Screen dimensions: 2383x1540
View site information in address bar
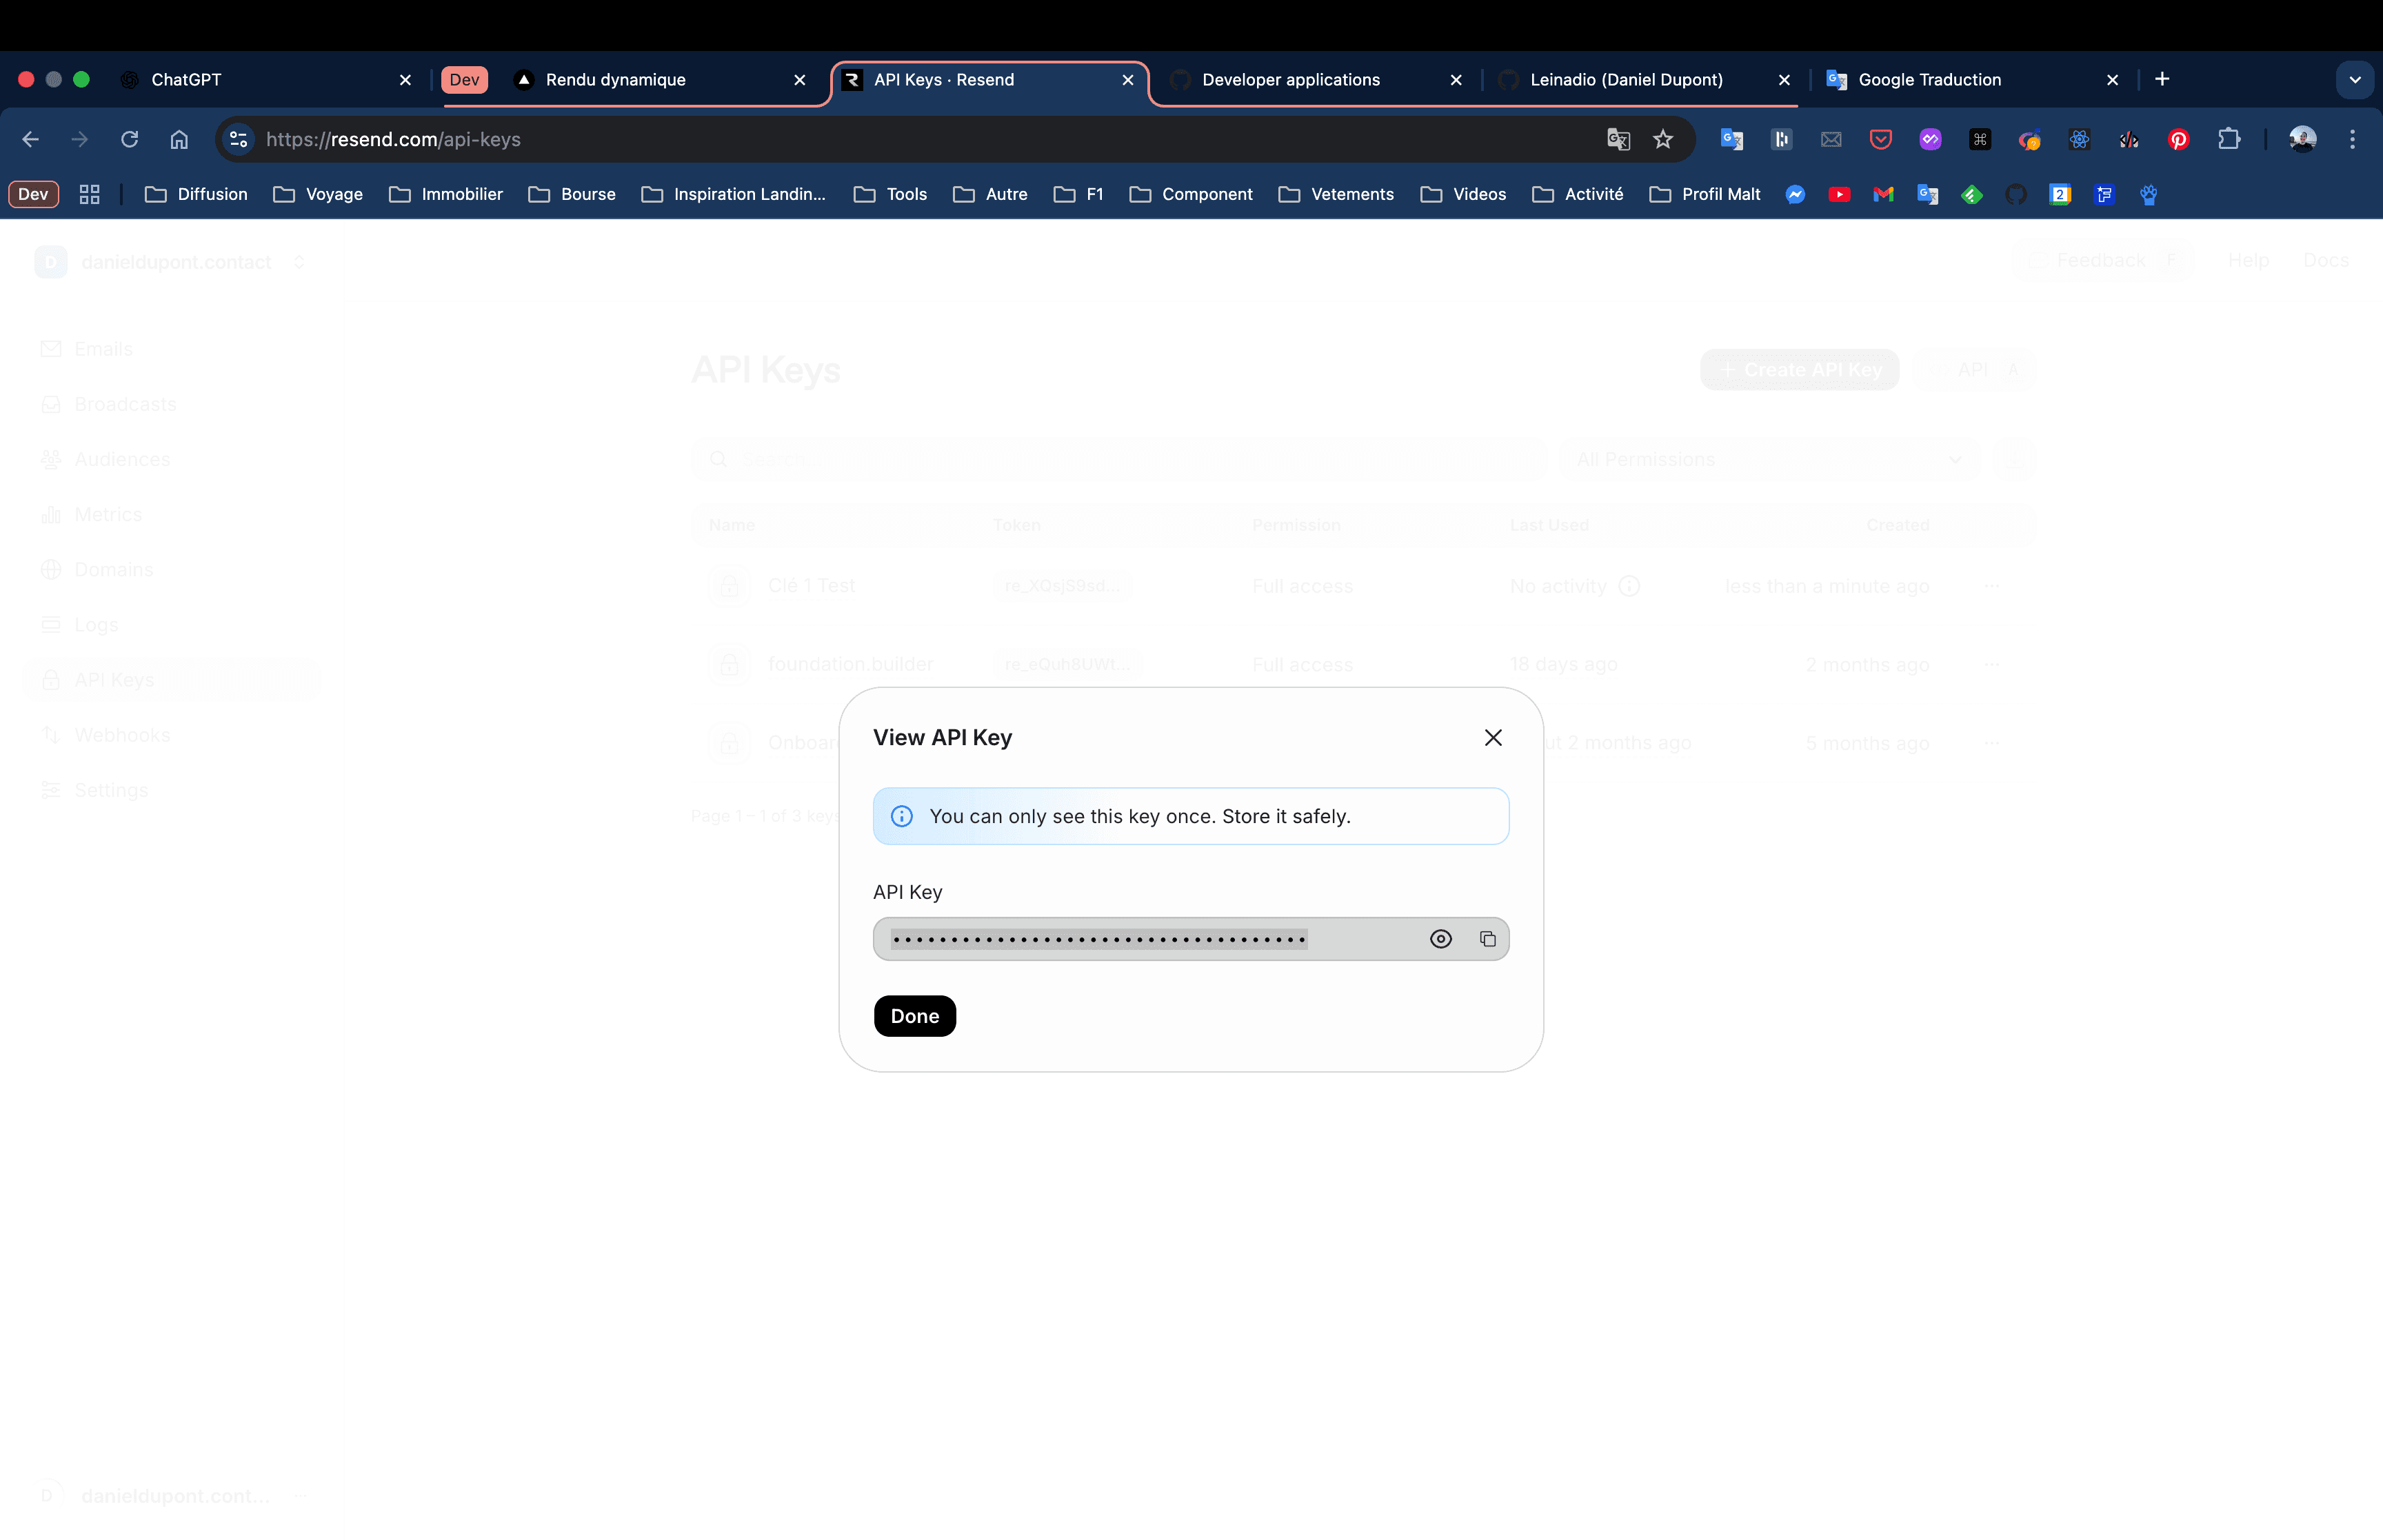tap(238, 140)
